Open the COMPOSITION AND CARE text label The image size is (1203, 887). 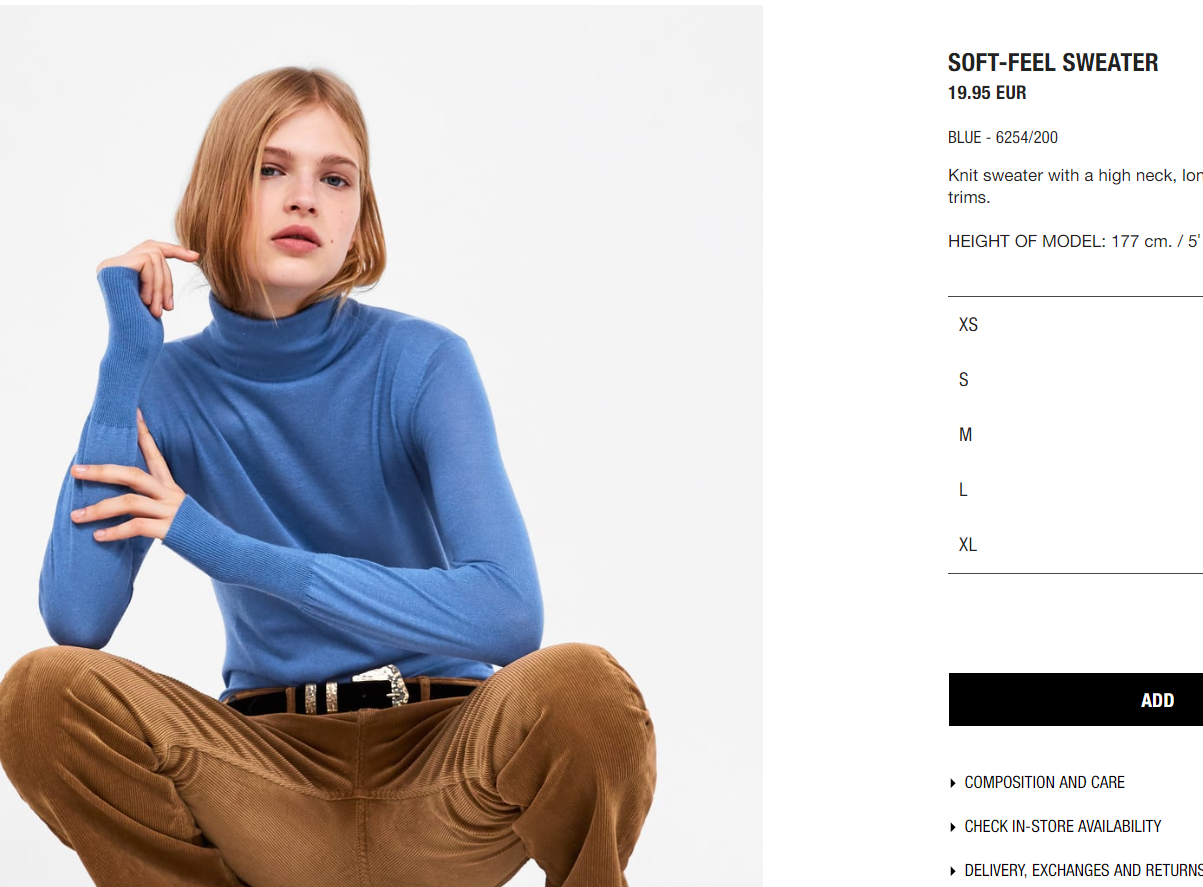click(x=1044, y=783)
